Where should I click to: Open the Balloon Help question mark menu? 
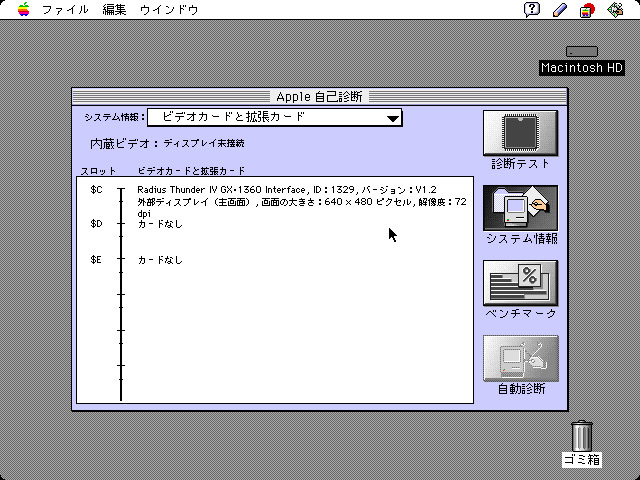pos(532,9)
